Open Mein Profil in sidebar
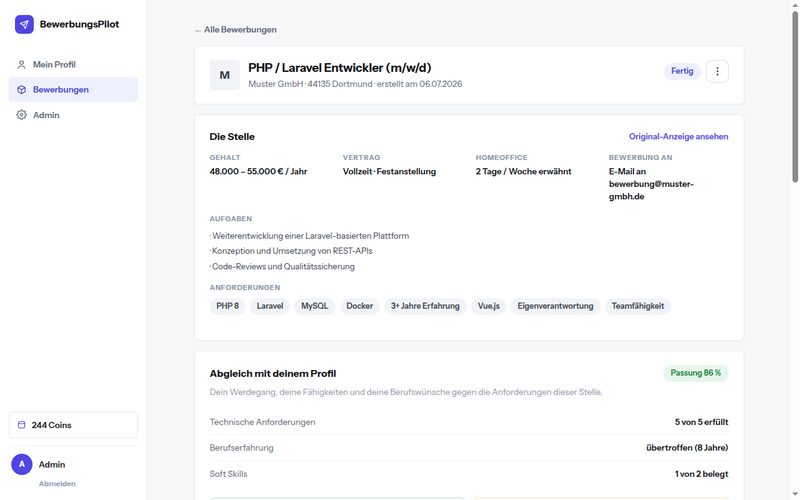 (x=73, y=65)
